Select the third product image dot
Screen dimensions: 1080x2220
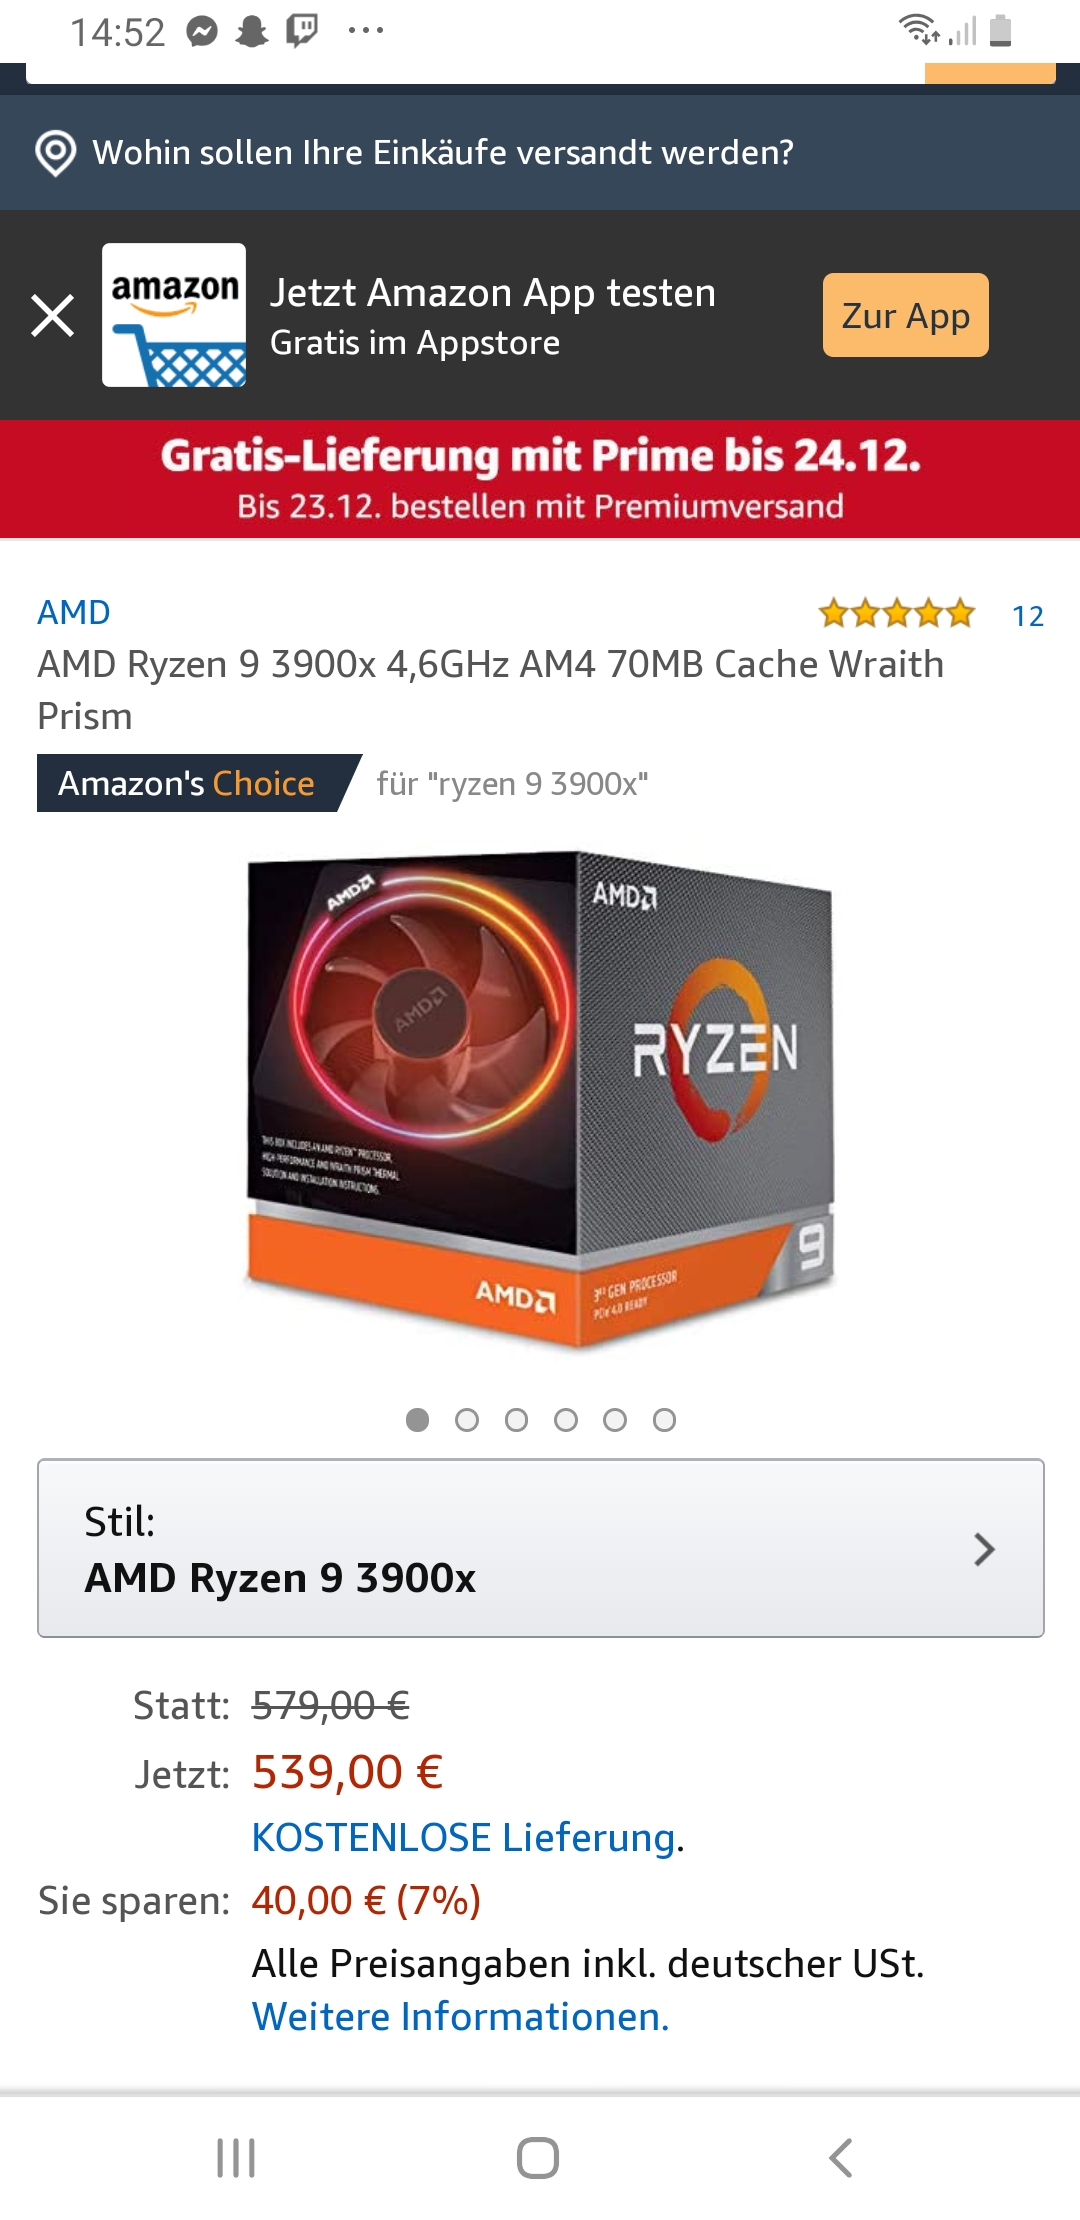516,1420
